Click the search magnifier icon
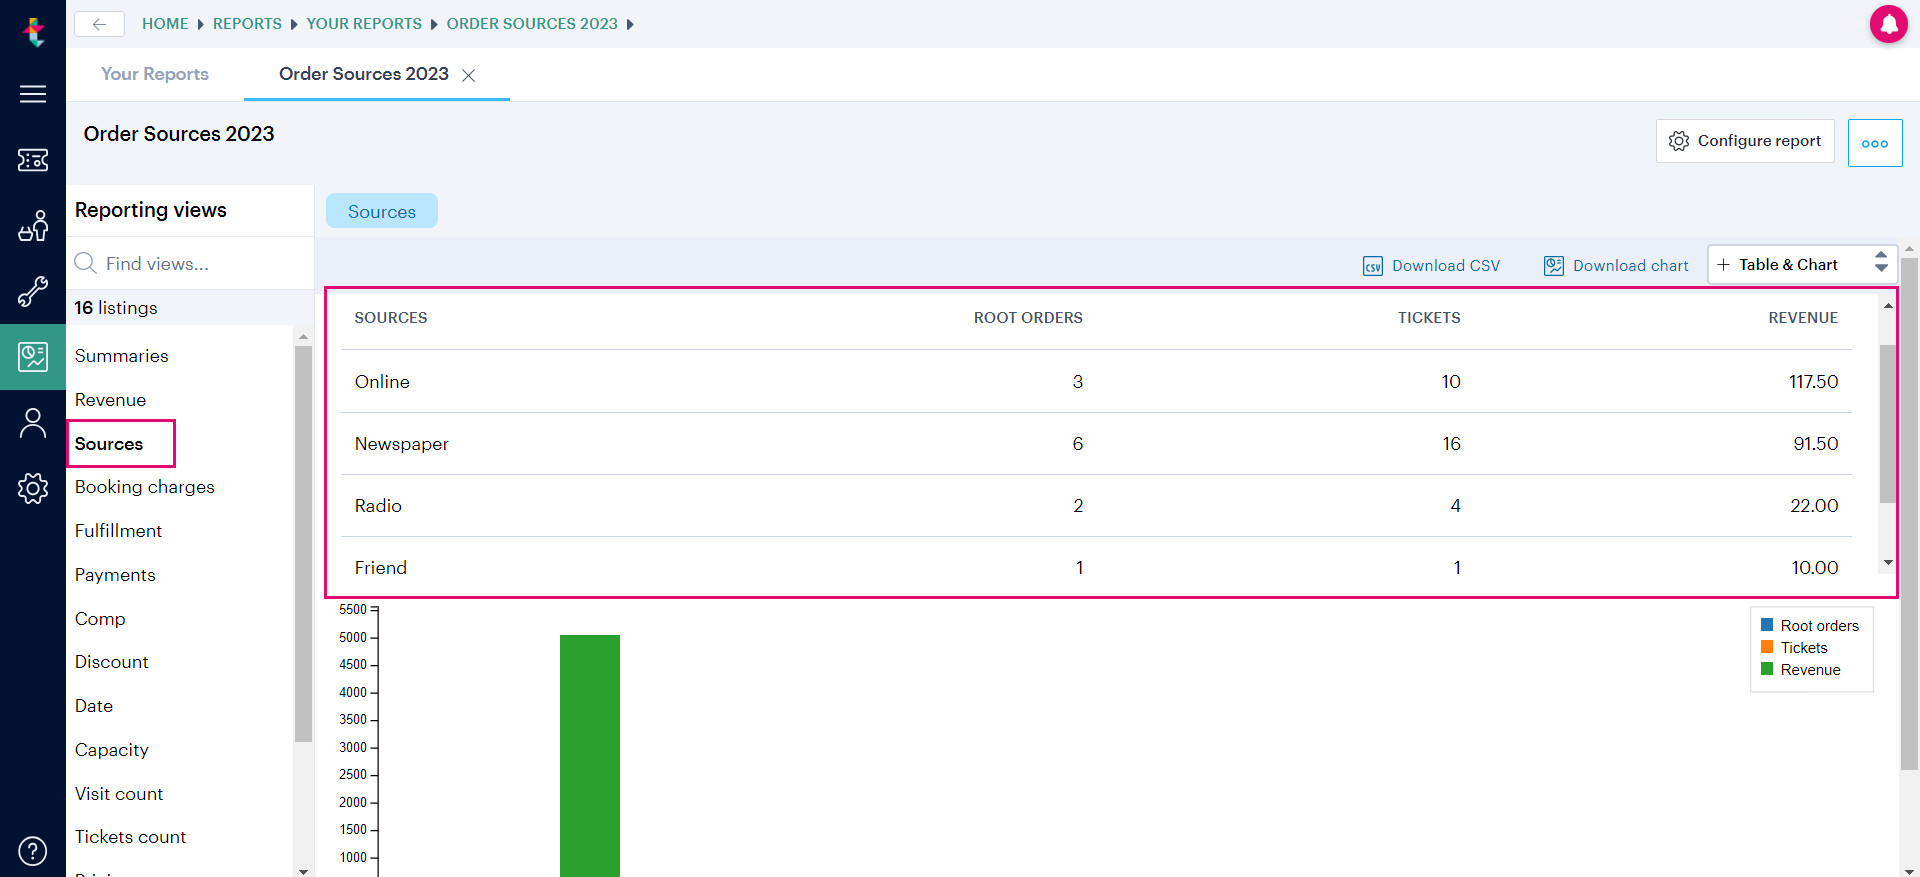Image resolution: width=1920 pixels, height=877 pixels. [86, 263]
